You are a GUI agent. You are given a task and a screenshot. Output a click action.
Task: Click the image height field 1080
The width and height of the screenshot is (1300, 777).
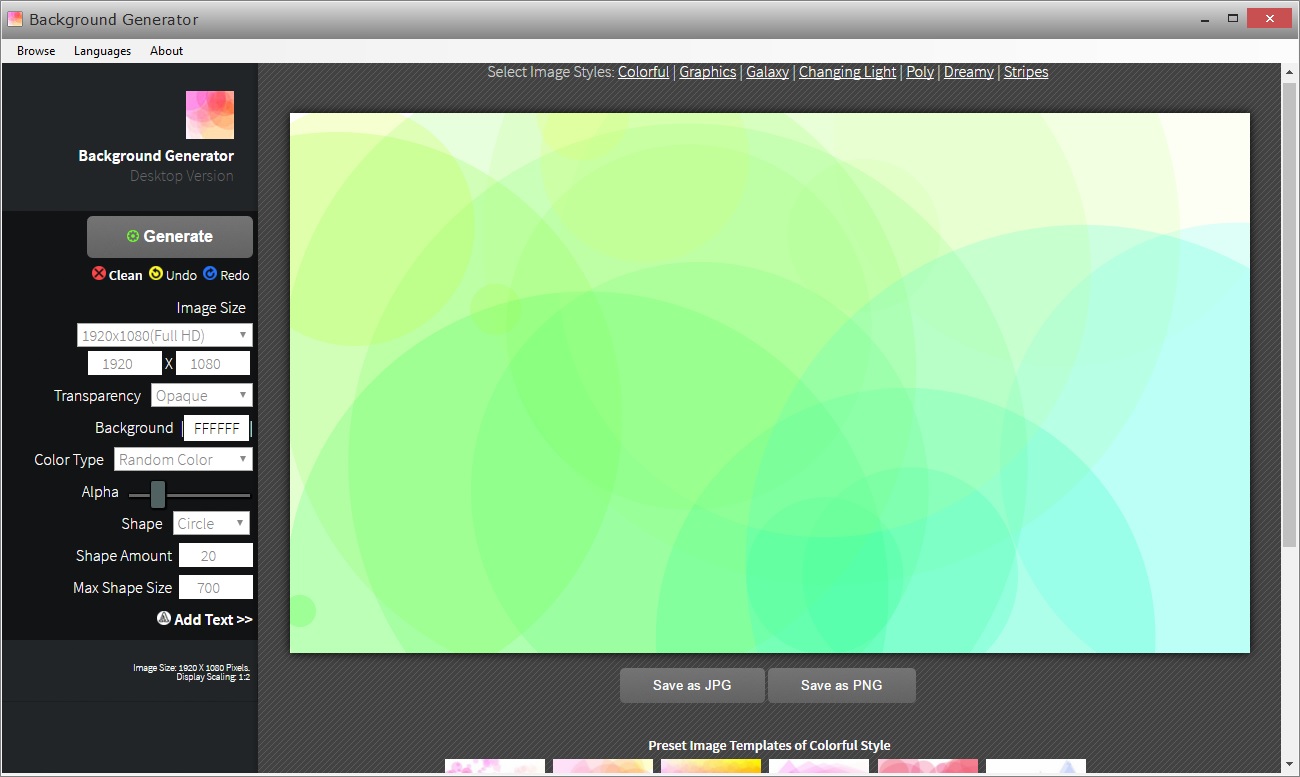[x=213, y=363]
